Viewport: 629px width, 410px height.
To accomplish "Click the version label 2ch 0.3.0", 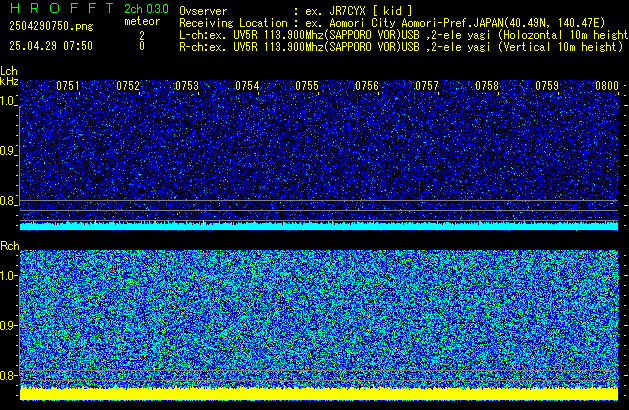I will tap(146, 9).
